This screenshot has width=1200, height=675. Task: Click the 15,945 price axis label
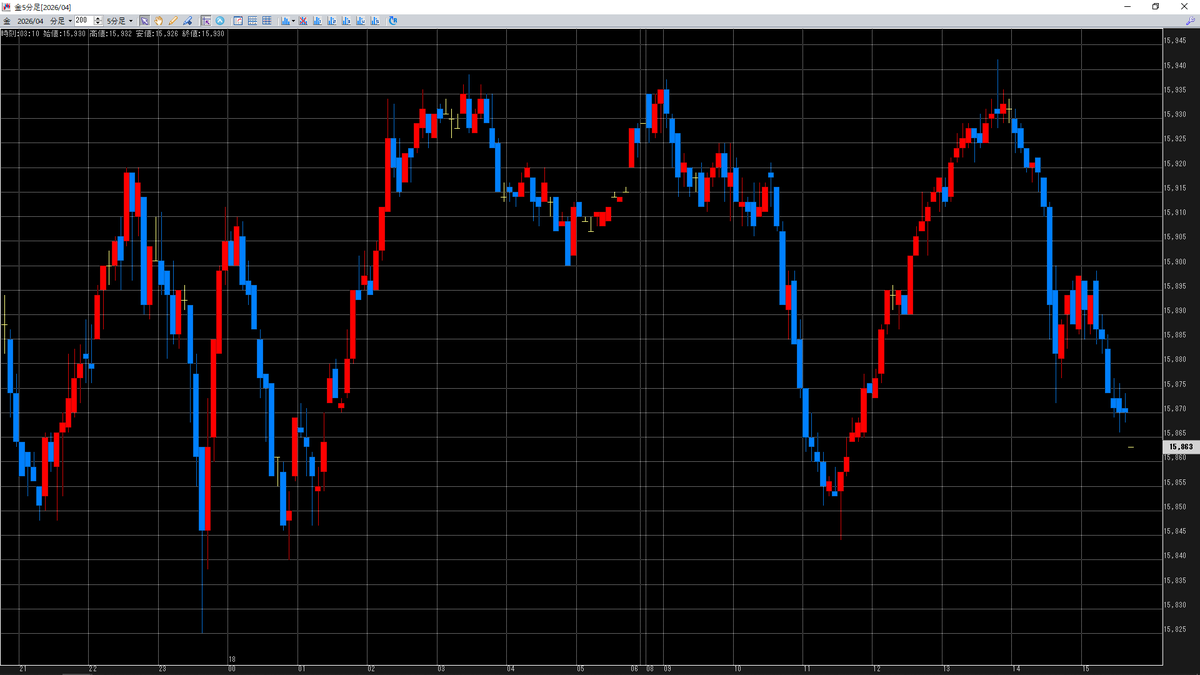[x=1176, y=40]
